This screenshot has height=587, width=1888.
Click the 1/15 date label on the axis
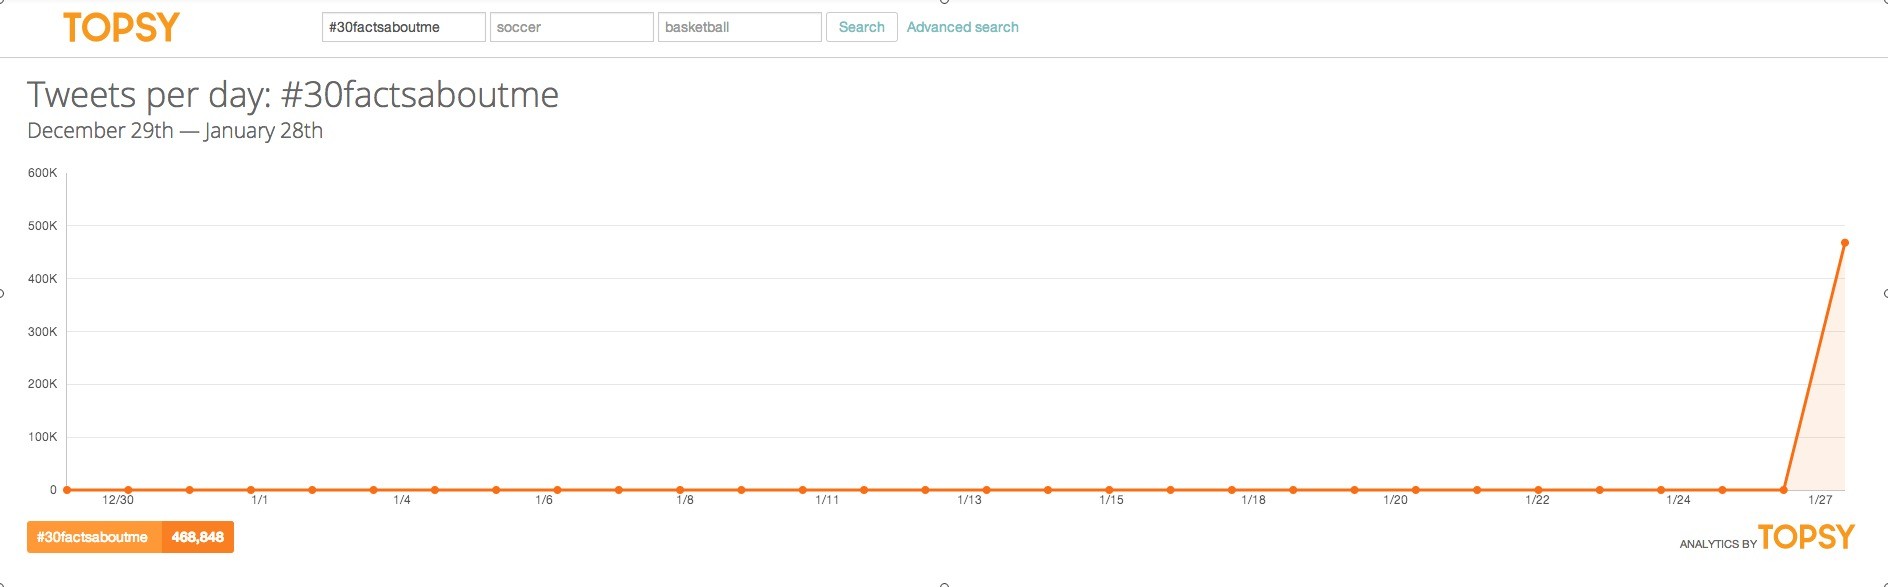[x=1111, y=500]
